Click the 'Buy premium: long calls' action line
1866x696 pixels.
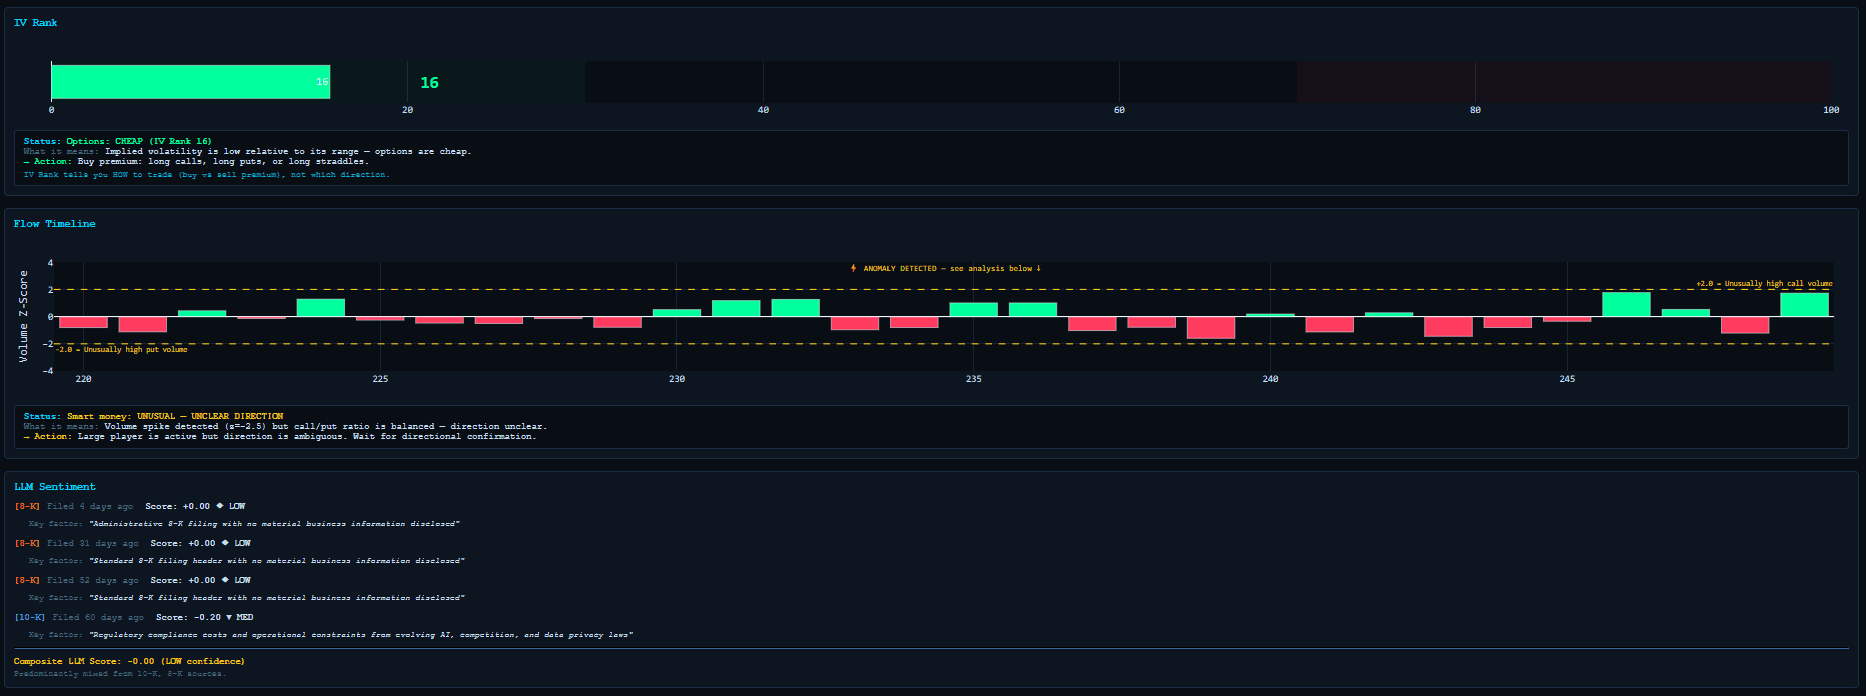point(196,161)
